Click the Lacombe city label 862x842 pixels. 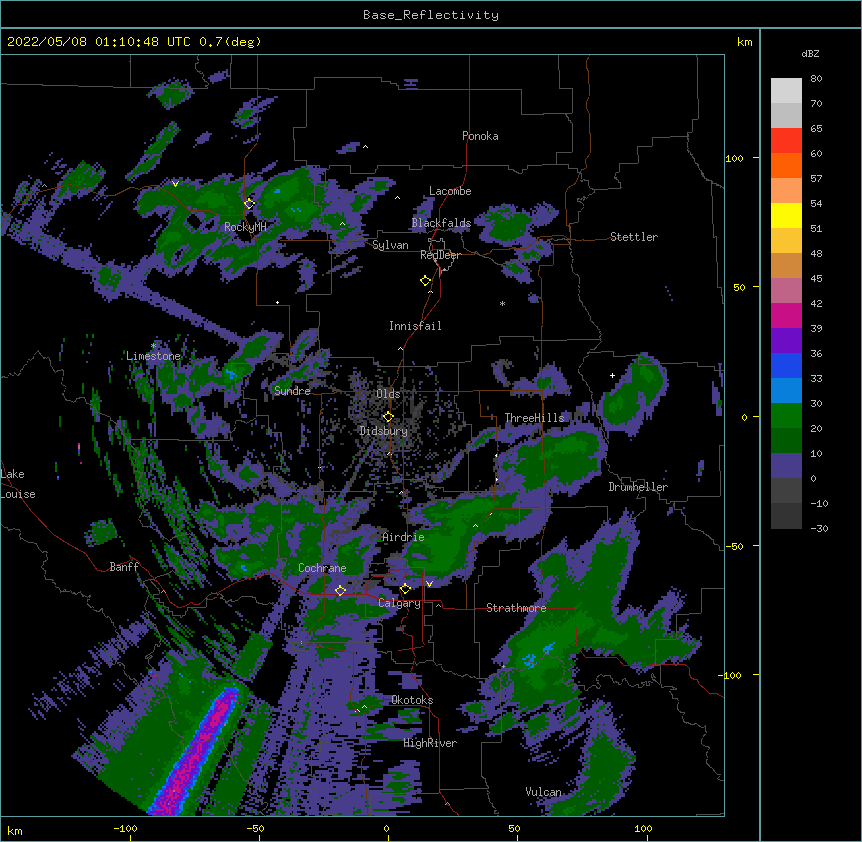coord(450,191)
